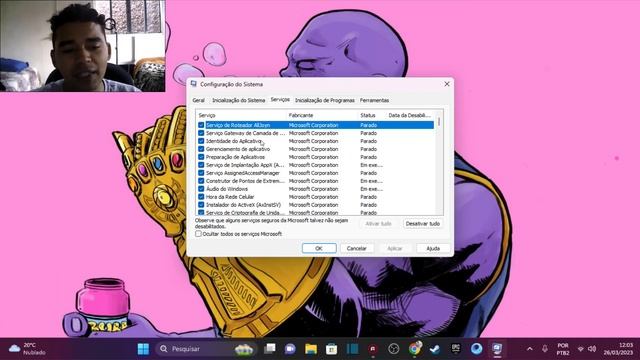Uncheck Serviço Gateway de Camada de service
Viewport: 640px width, 360px height.
[x=201, y=133]
